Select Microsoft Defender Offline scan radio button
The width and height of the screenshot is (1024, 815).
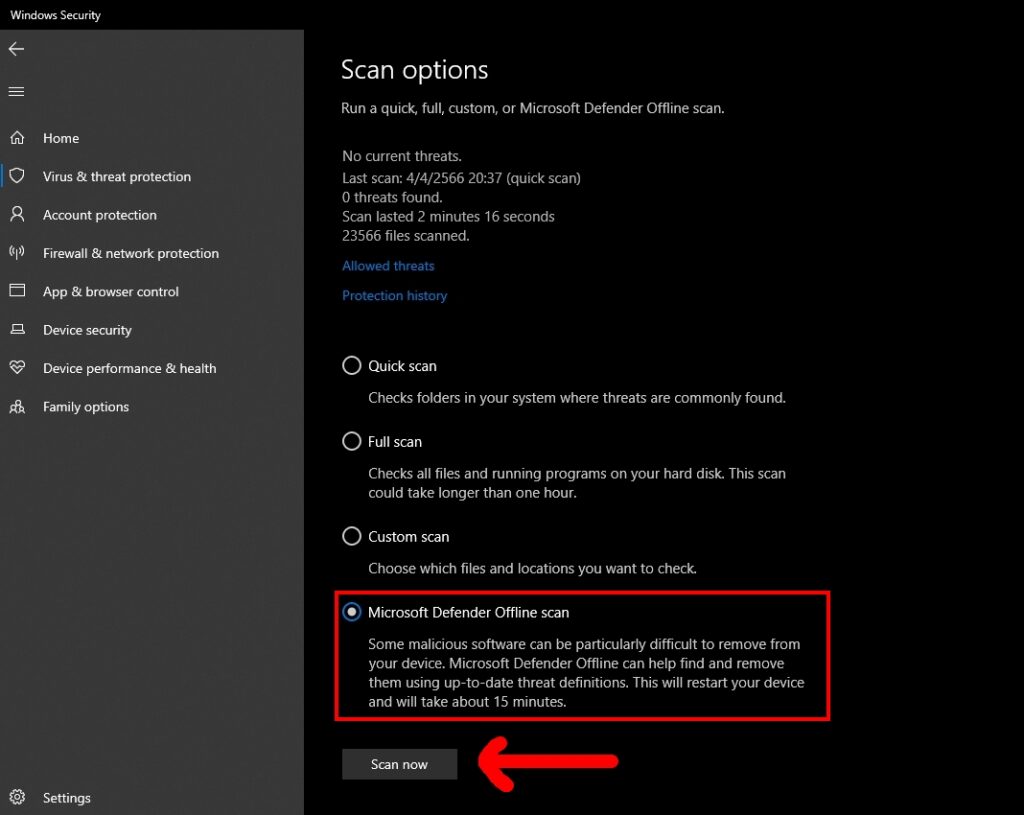[352, 612]
